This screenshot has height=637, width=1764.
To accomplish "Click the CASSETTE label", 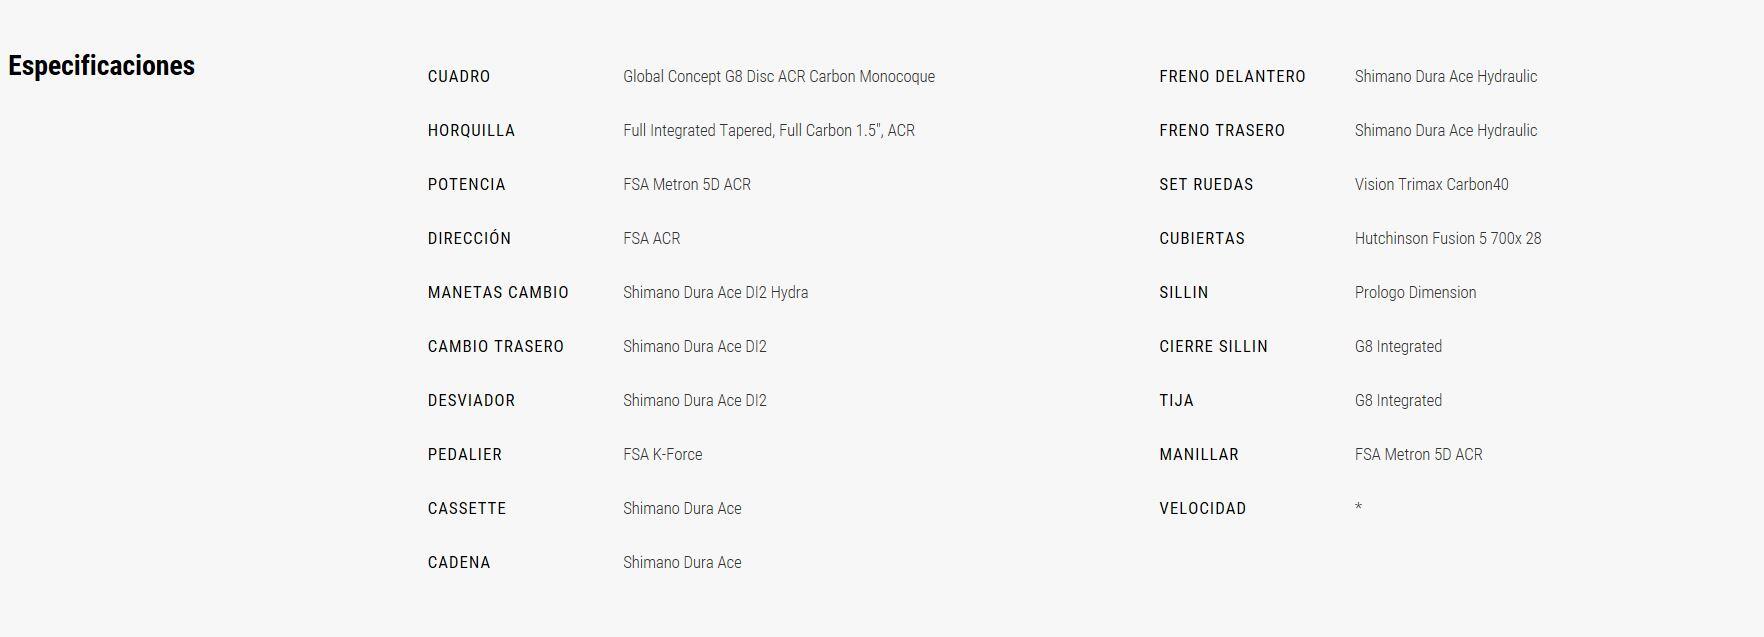I will coord(467,509).
